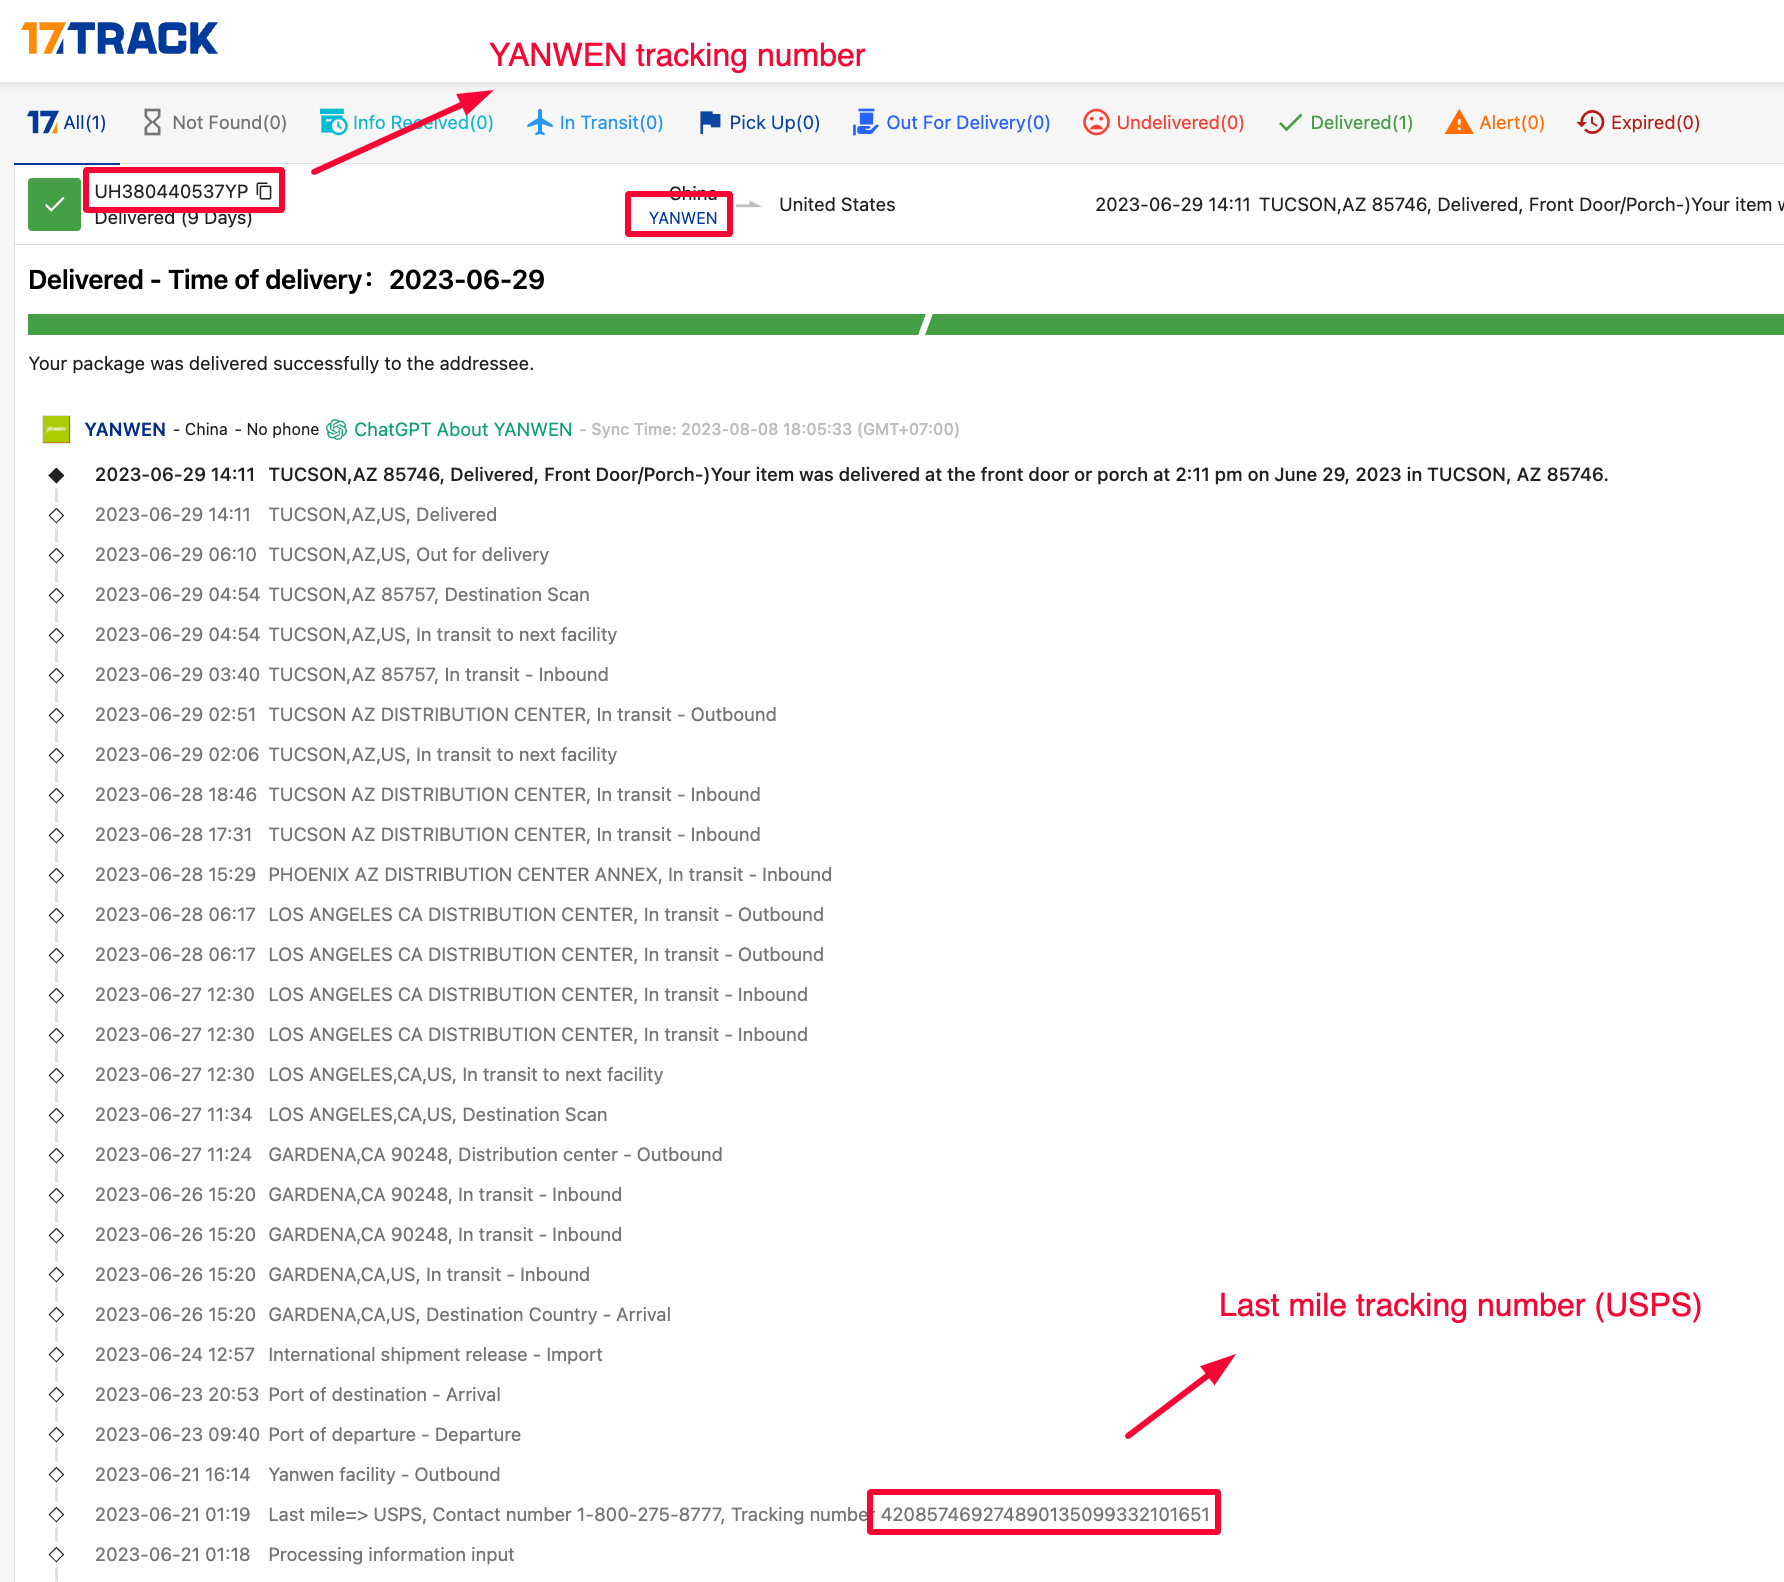This screenshot has height=1582, width=1784.
Task: Select 'Port of departure - Departure' event
Action: [308, 1434]
